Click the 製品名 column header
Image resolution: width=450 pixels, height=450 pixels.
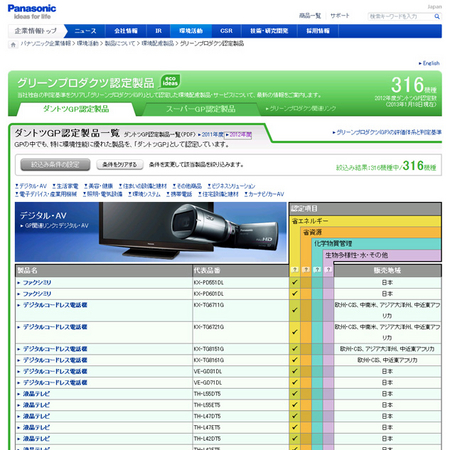(x=104, y=271)
